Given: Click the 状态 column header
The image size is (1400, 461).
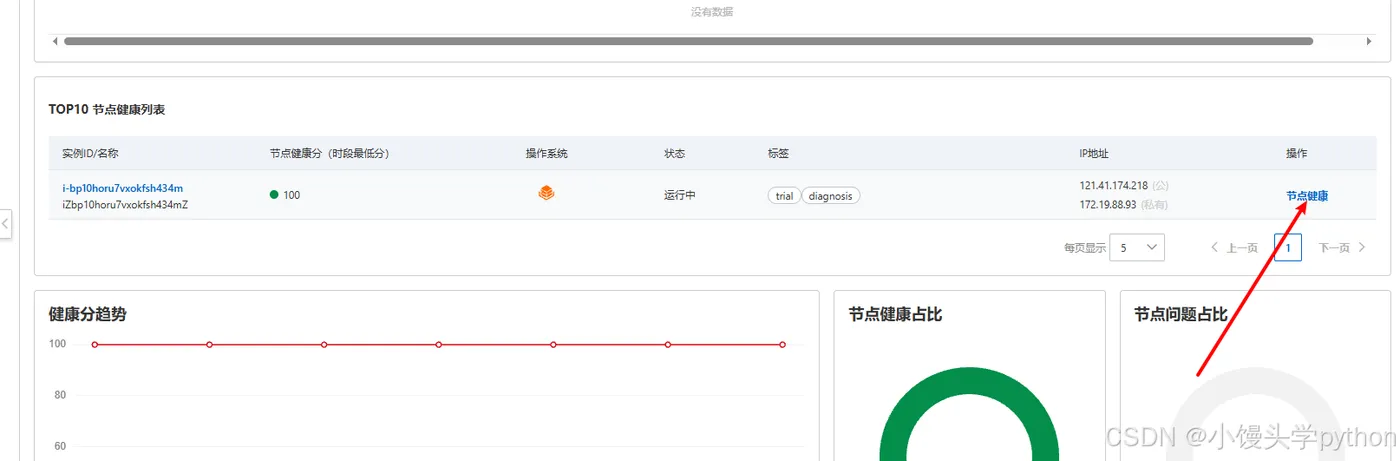Looking at the screenshot, I should 675,154.
